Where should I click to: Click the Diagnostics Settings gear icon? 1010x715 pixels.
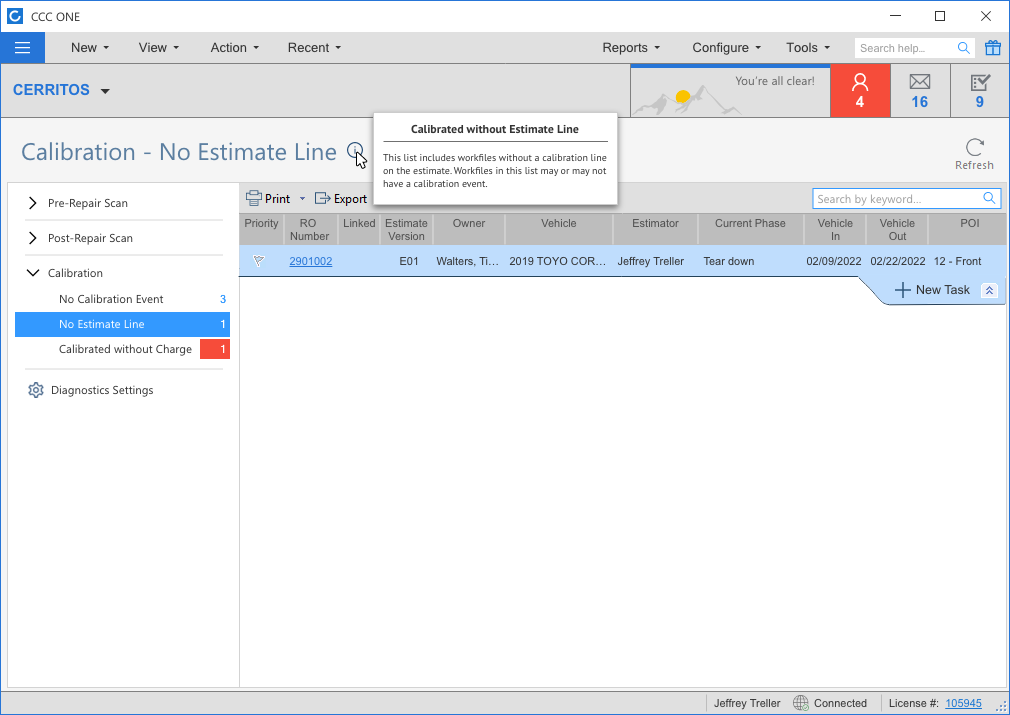(35, 390)
